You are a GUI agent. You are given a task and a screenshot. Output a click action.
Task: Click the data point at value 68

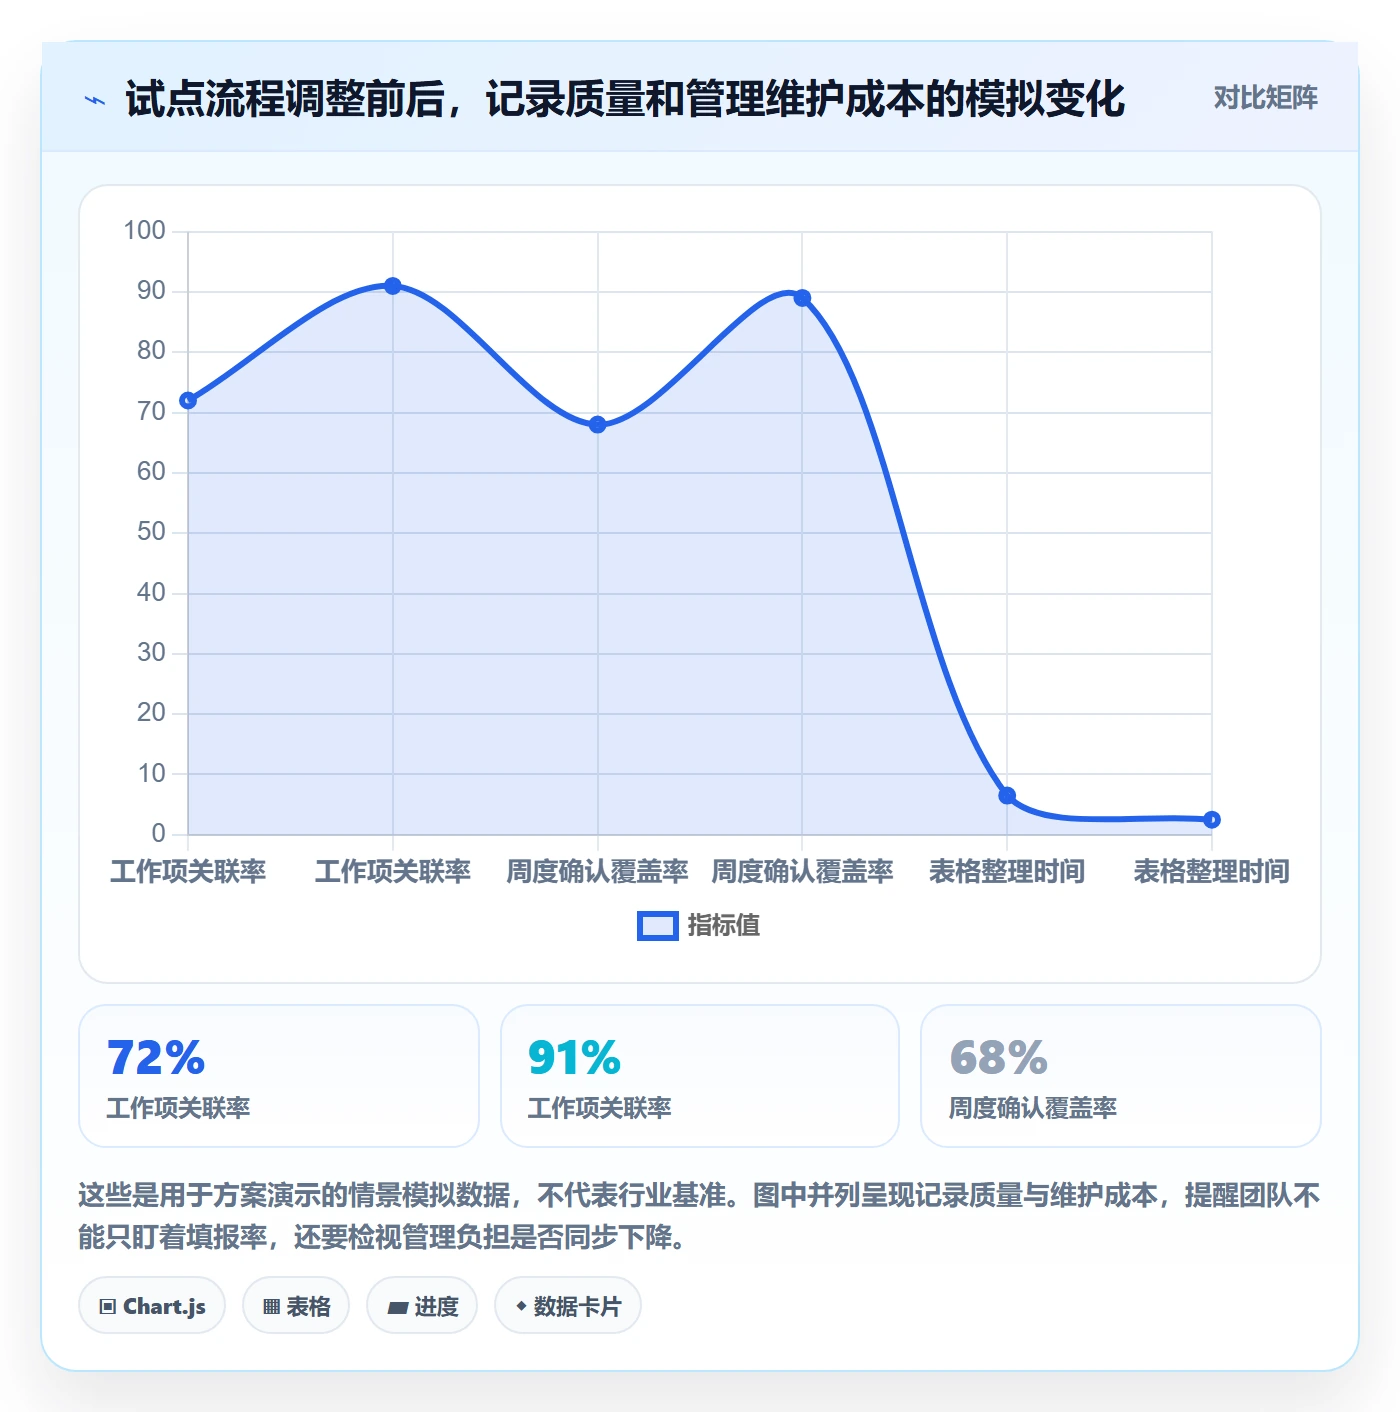coord(597,425)
